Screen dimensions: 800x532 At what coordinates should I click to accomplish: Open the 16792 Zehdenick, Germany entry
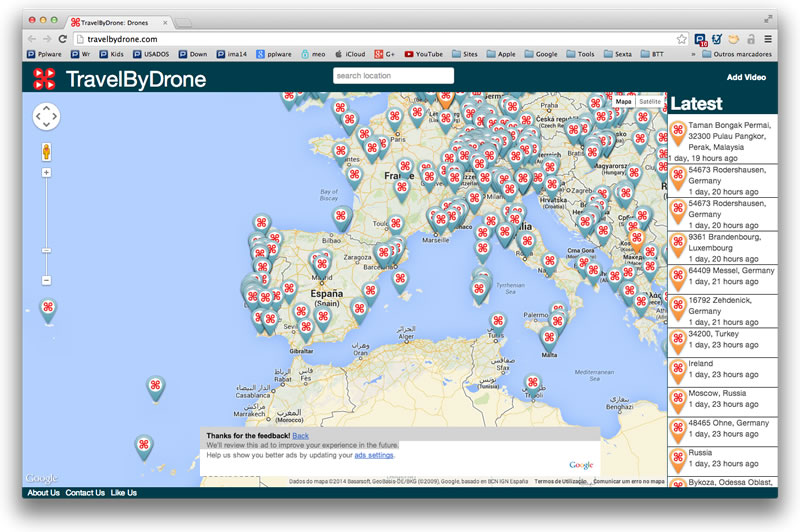coord(722,311)
